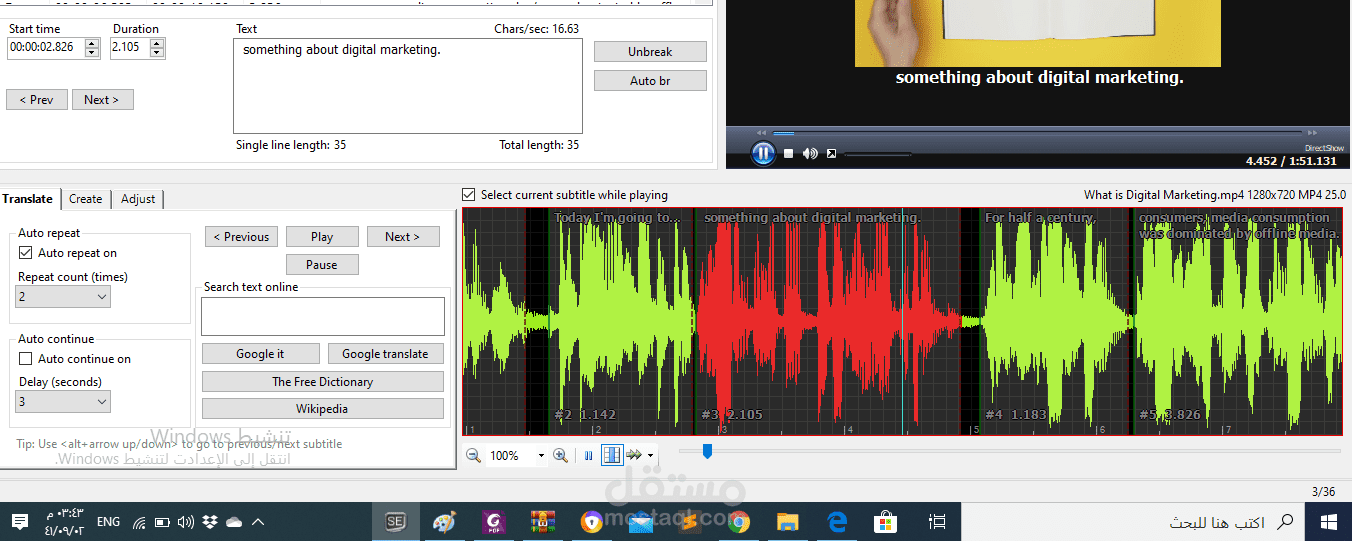This screenshot has height=541, width=1352.
Task: Mute the video player's volume
Action: (x=810, y=153)
